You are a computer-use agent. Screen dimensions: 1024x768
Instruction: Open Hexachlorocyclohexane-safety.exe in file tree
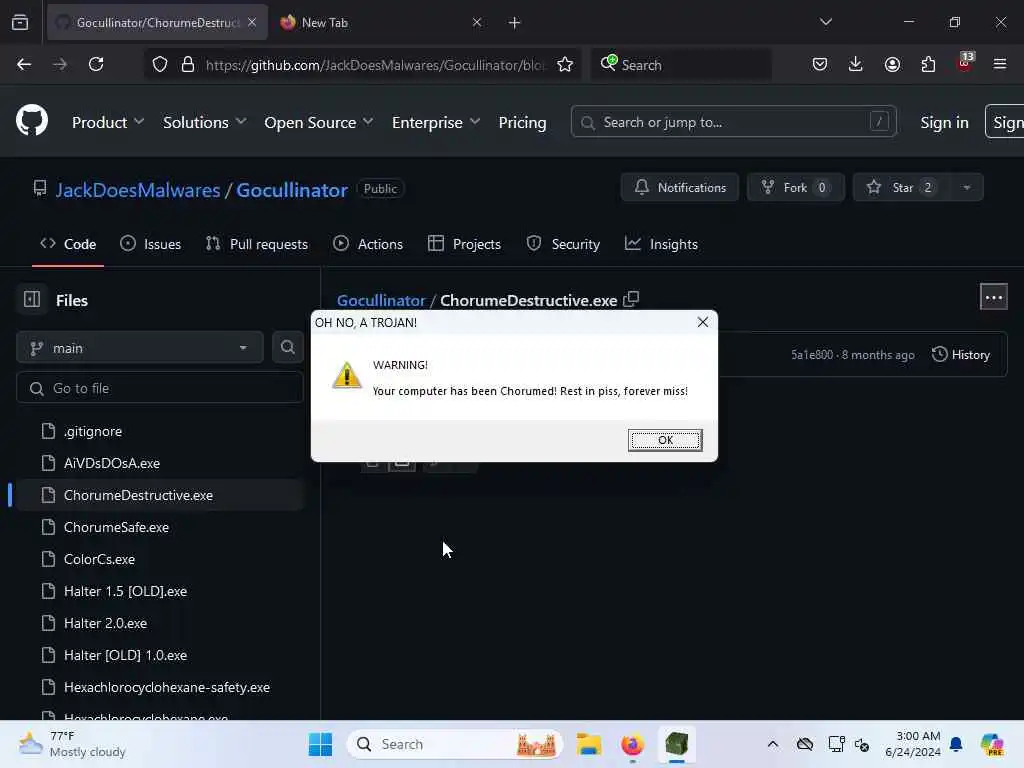coord(167,687)
